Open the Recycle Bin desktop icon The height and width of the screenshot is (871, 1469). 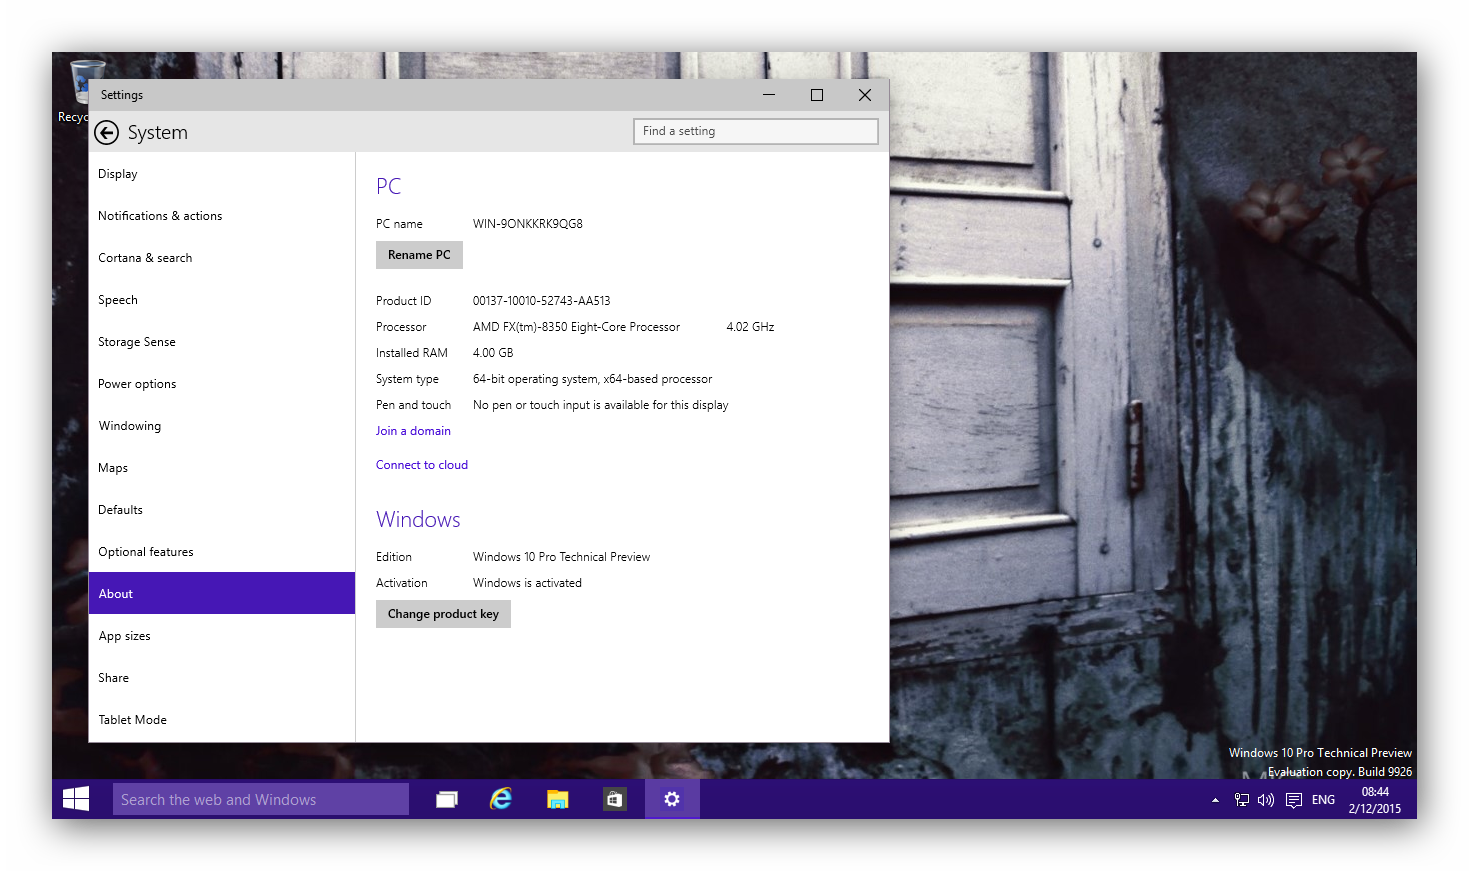tap(80, 92)
